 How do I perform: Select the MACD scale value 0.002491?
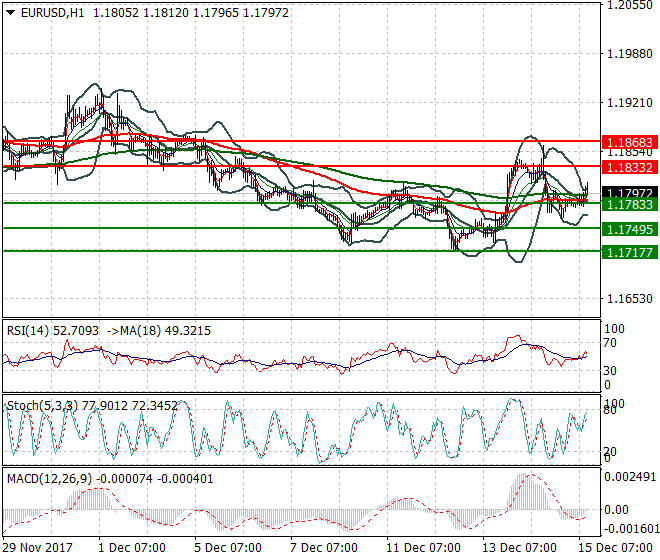630,477
